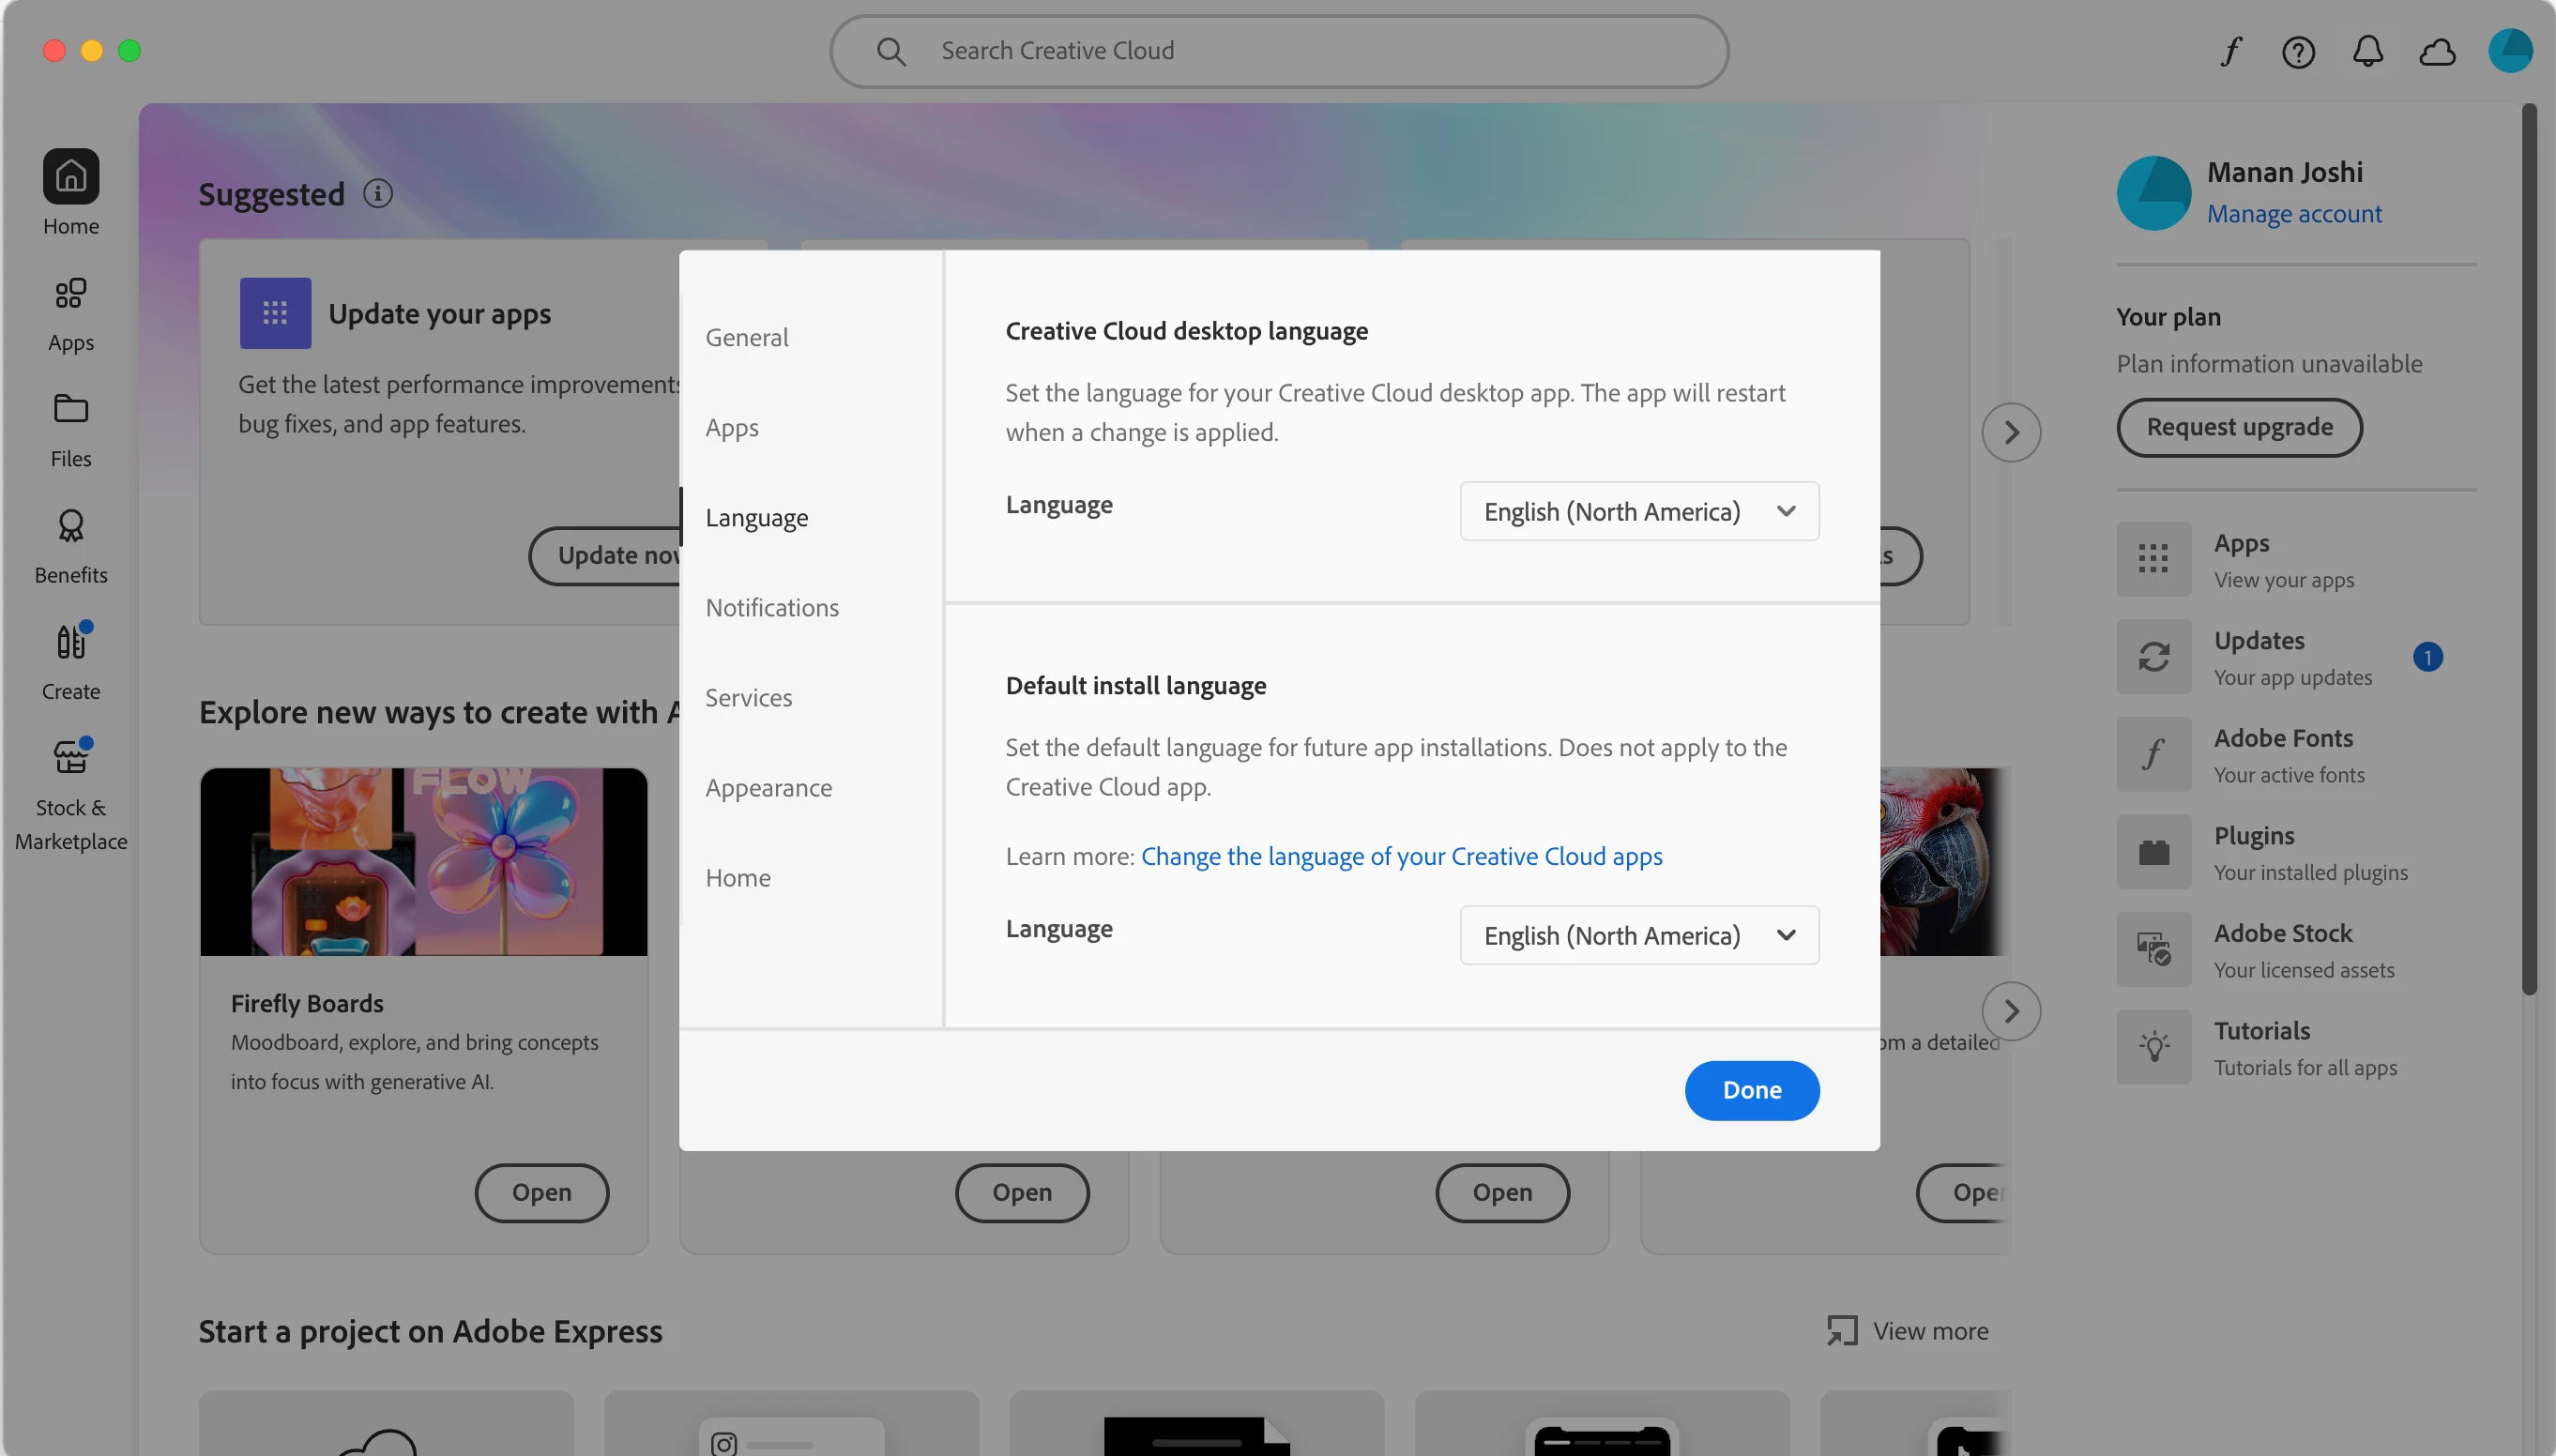Click the search magnifier icon
The image size is (2556, 1456).
click(891, 51)
